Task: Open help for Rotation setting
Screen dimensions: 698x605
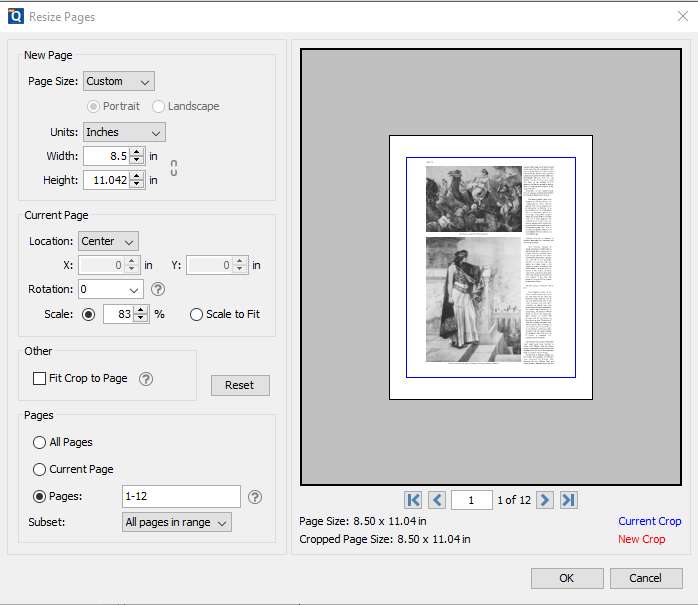Action: point(158,289)
